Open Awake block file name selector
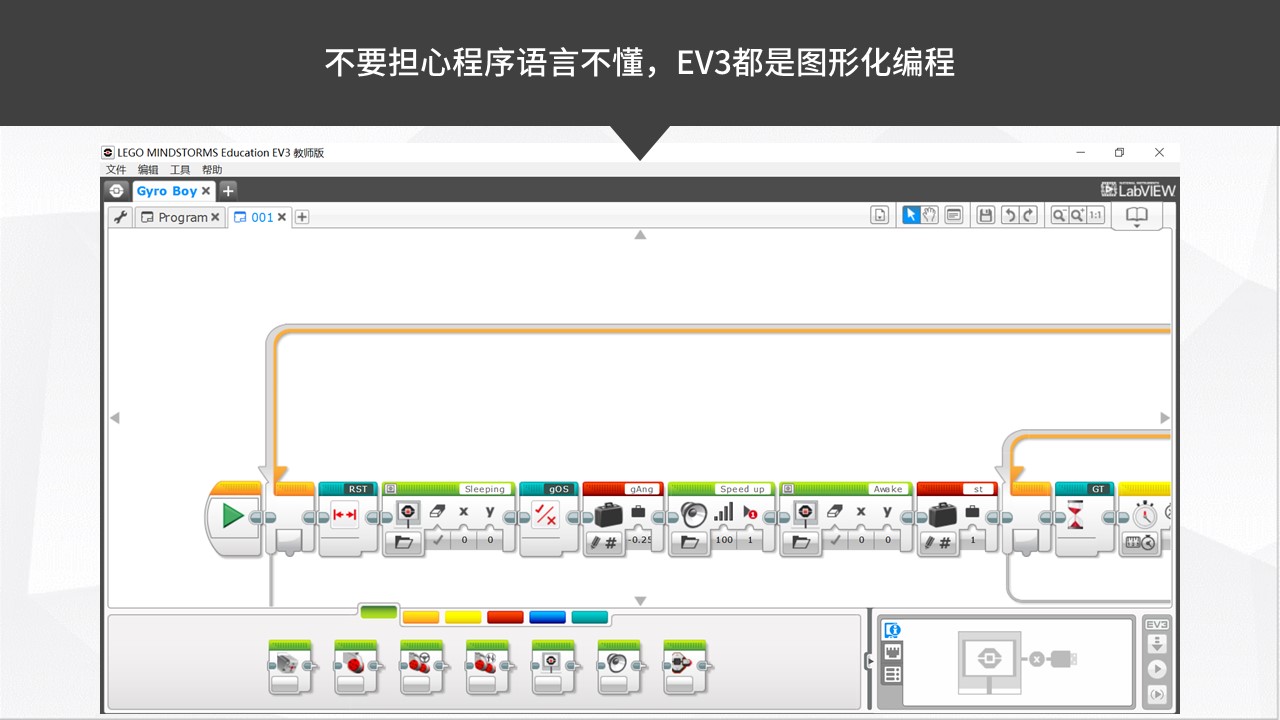The height and width of the screenshot is (720, 1280). [x=801, y=541]
